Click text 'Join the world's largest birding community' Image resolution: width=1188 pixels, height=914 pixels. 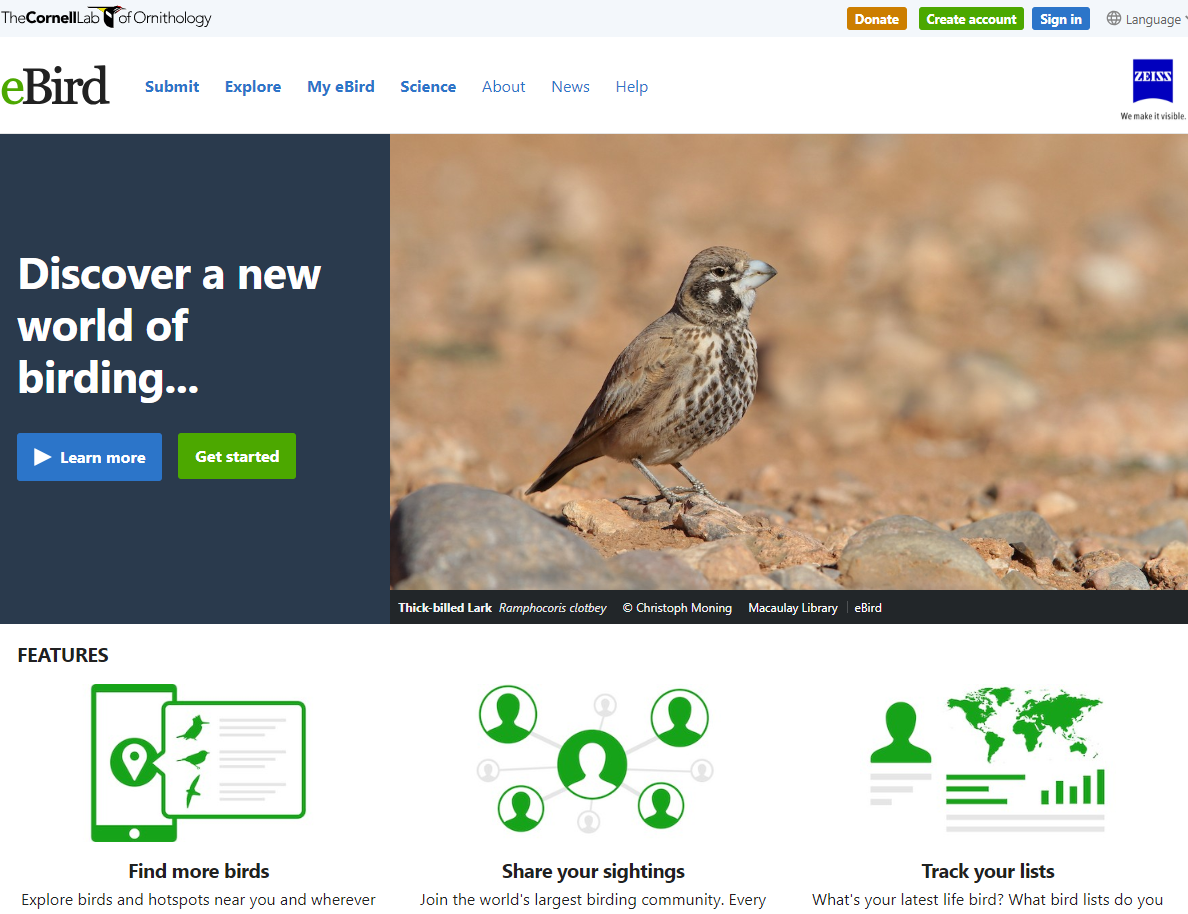click(x=571, y=900)
